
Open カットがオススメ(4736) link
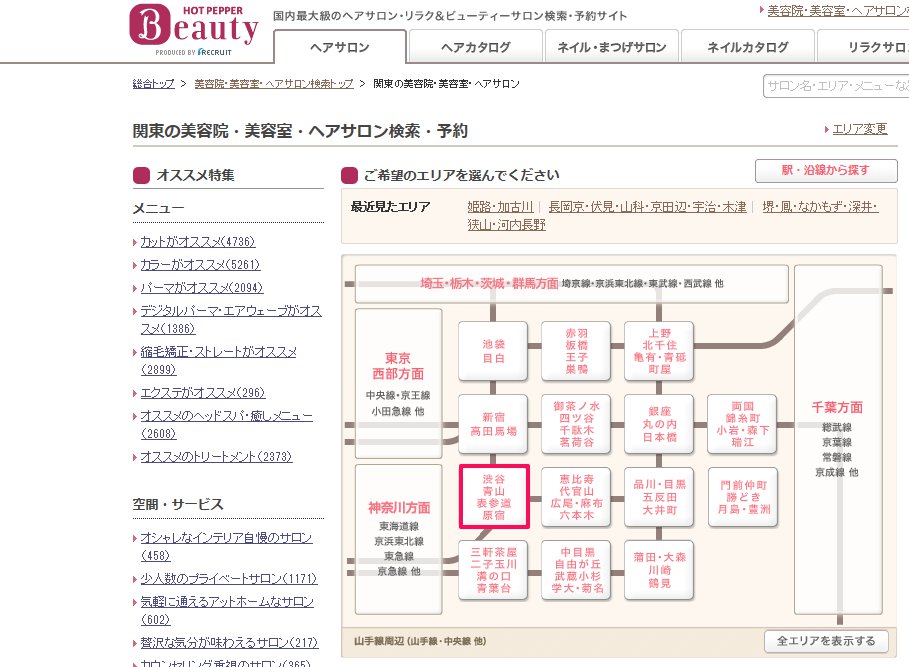[x=198, y=242]
